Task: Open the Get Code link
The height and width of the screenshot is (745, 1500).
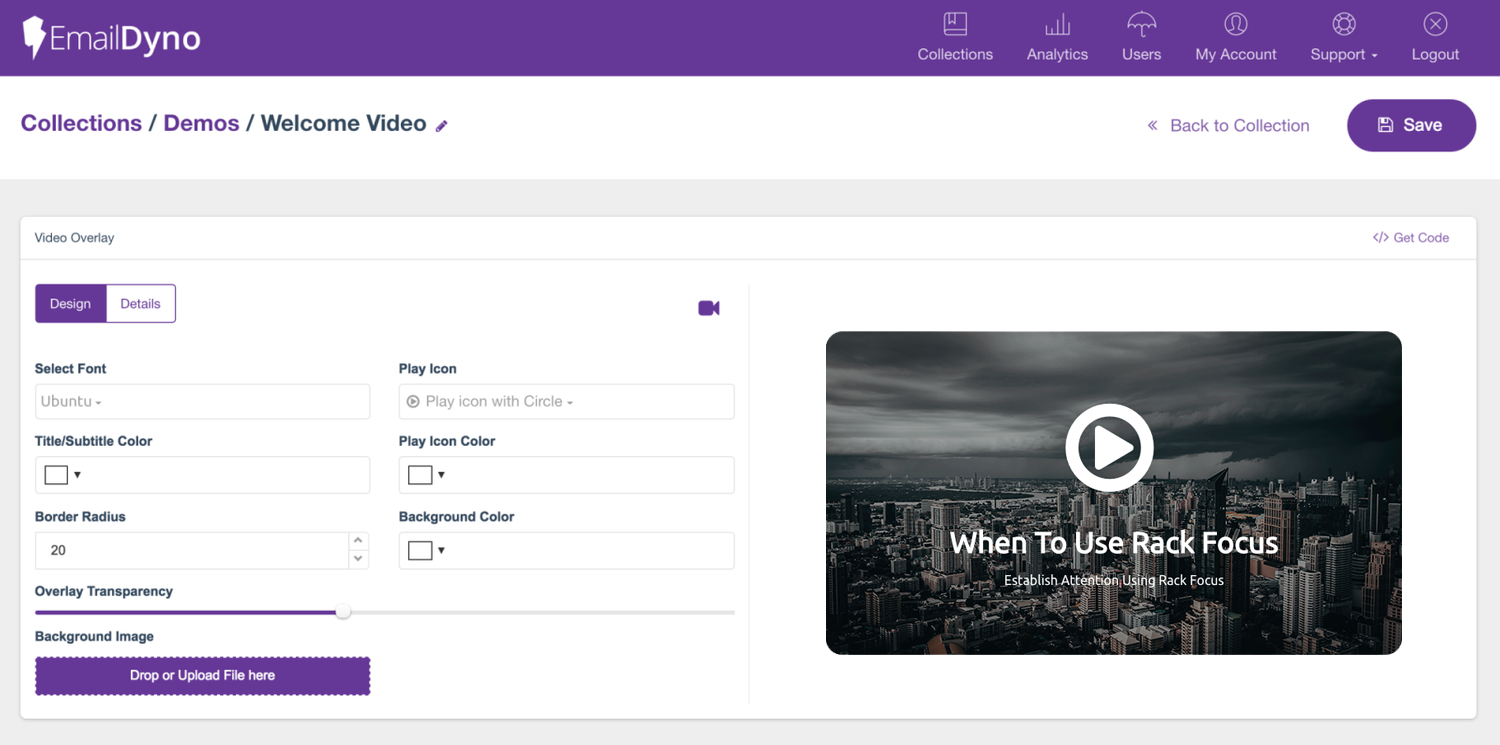Action: point(1411,238)
